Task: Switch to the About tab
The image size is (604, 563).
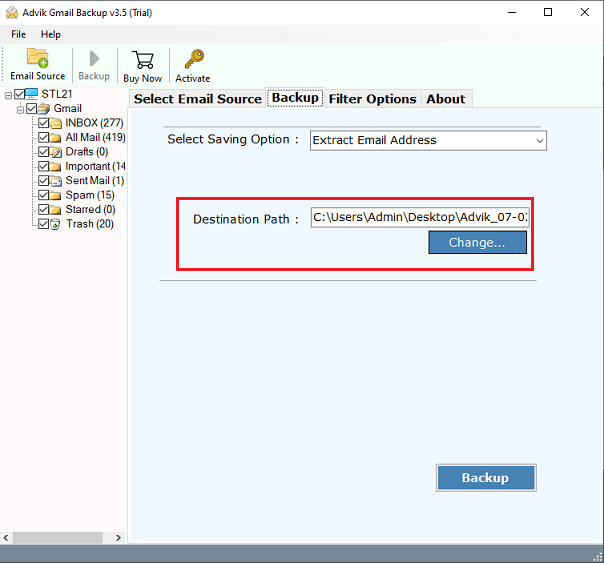Action: click(446, 99)
